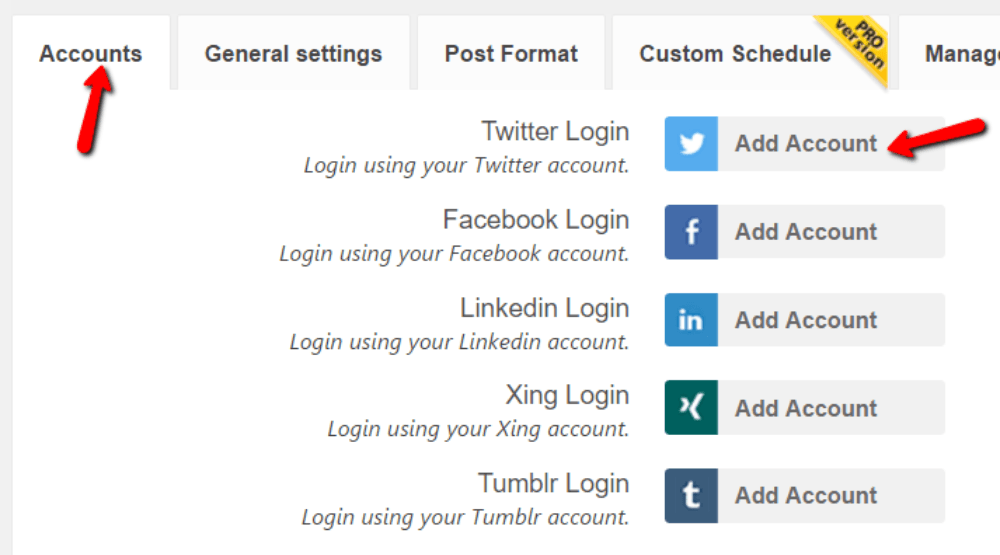Switch to General settings tab
The height and width of the screenshot is (555, 1000).
pyautogui.click(x=293, y=54)
